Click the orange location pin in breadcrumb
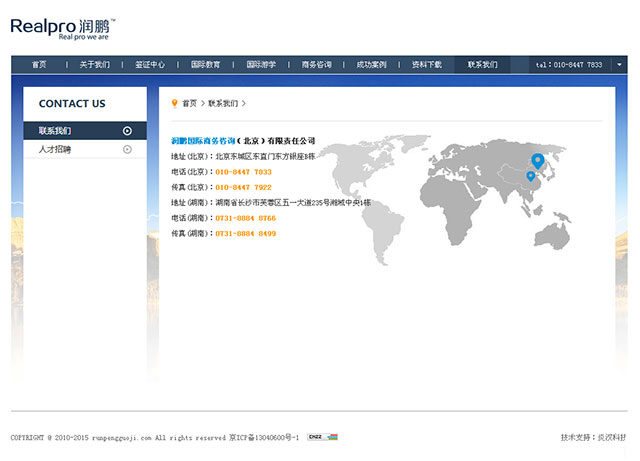Screen dimensions: 640x461 click(175, 103)
